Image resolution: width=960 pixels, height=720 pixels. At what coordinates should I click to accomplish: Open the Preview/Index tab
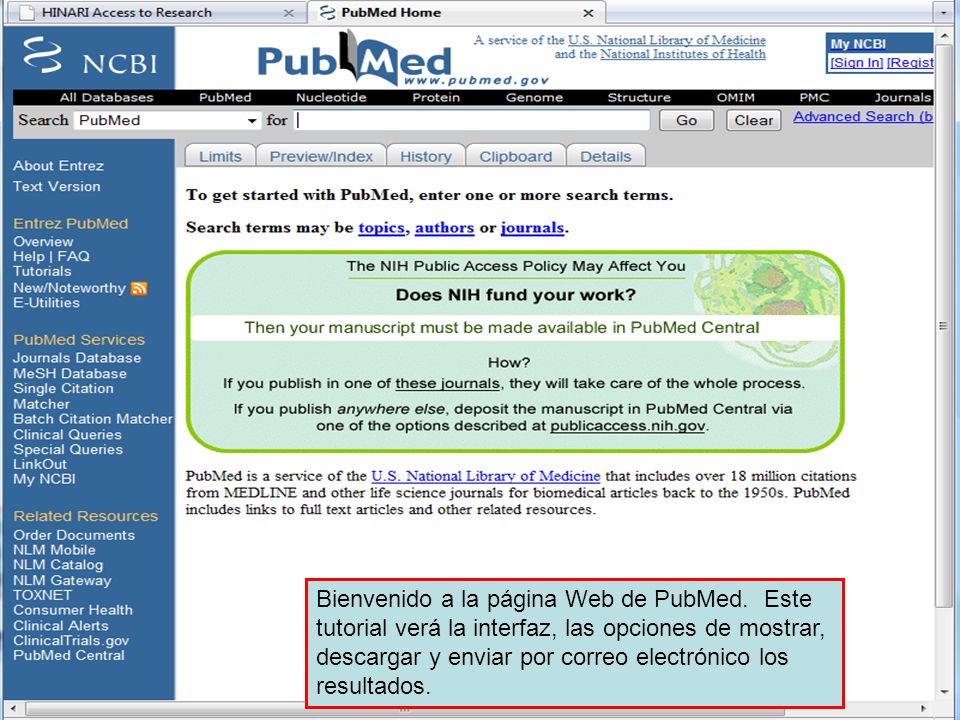[x=321, y=156]
